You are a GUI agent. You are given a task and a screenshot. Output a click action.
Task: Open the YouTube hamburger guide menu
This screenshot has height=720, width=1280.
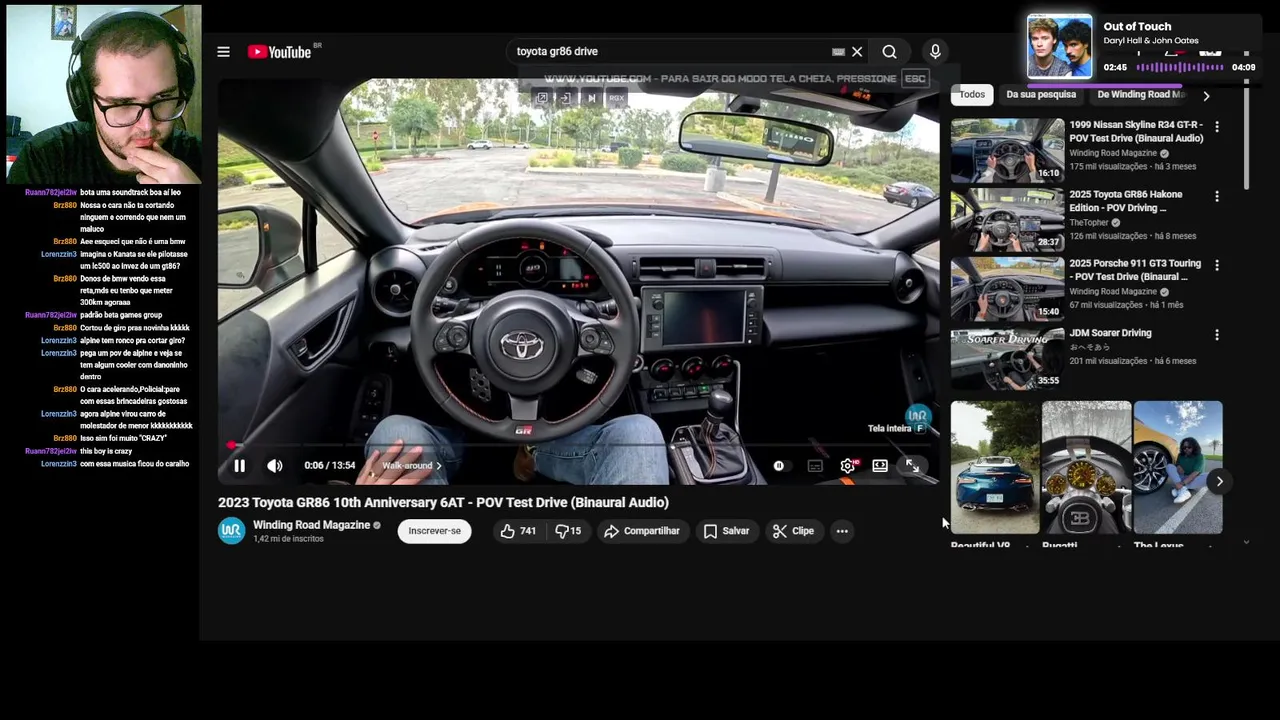(x=224, y=52)
